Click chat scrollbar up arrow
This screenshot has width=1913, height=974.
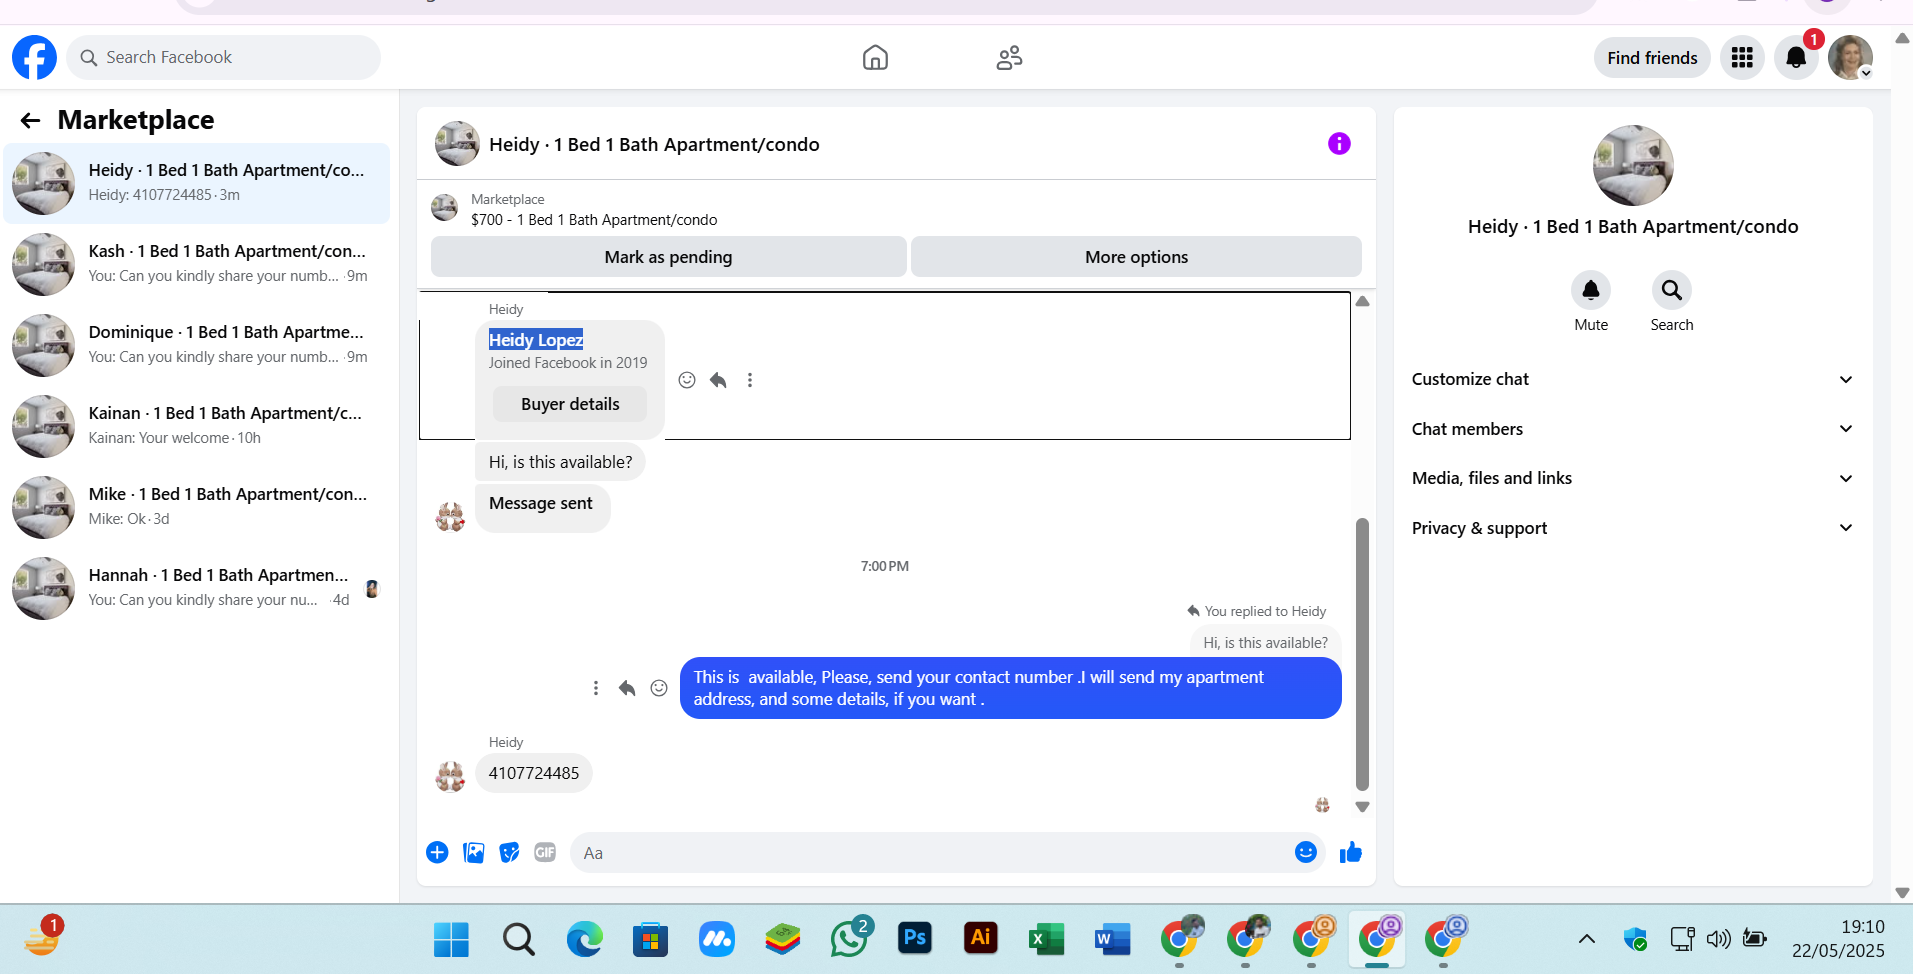pos(1362,301)
